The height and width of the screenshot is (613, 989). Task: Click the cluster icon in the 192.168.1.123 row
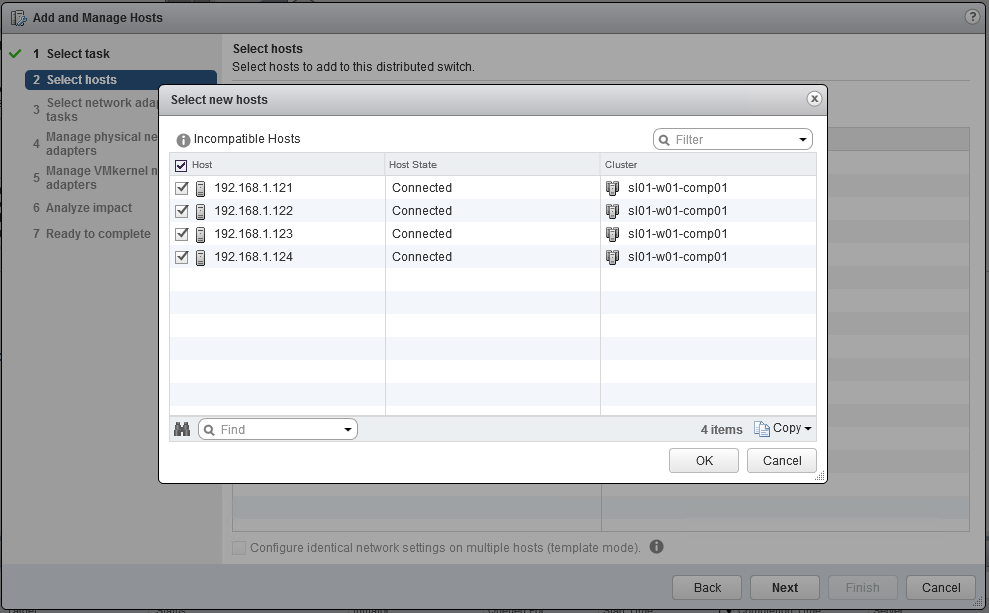tap(612, 234)
